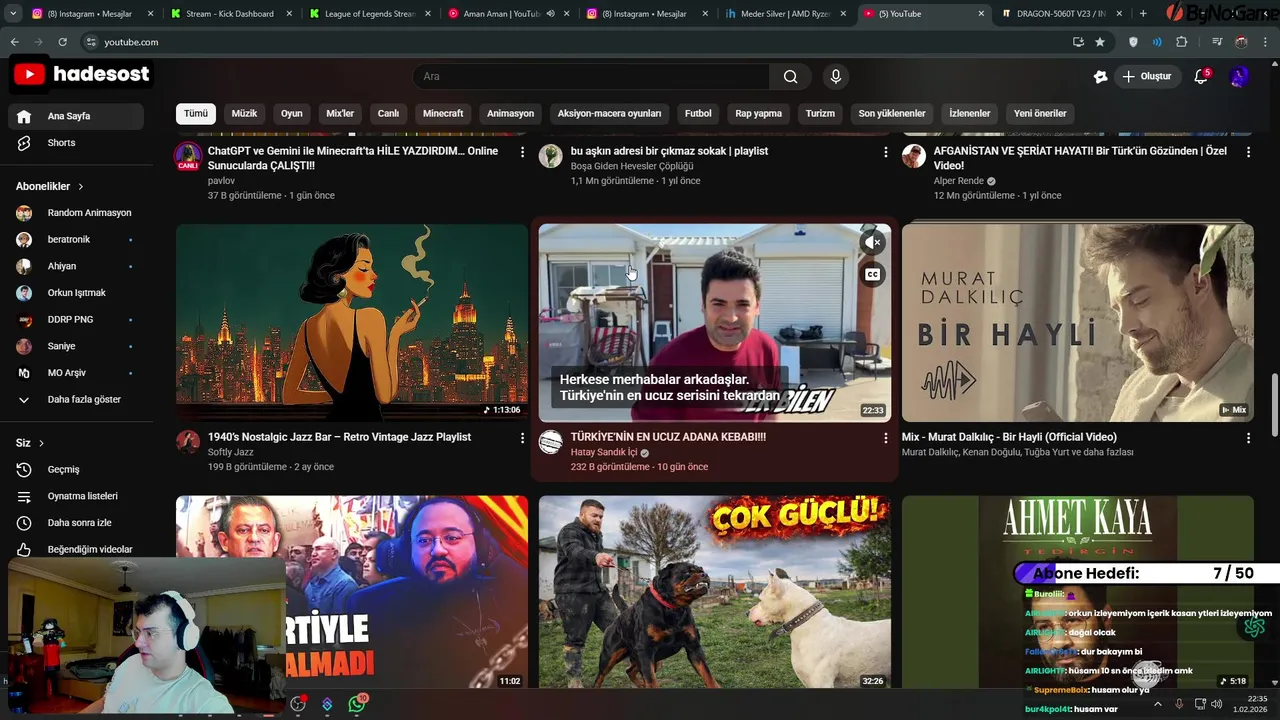Viewport: 1280px width, 720px height.
Task: Expand the Abonelikler section
Action: pos(50,187)
